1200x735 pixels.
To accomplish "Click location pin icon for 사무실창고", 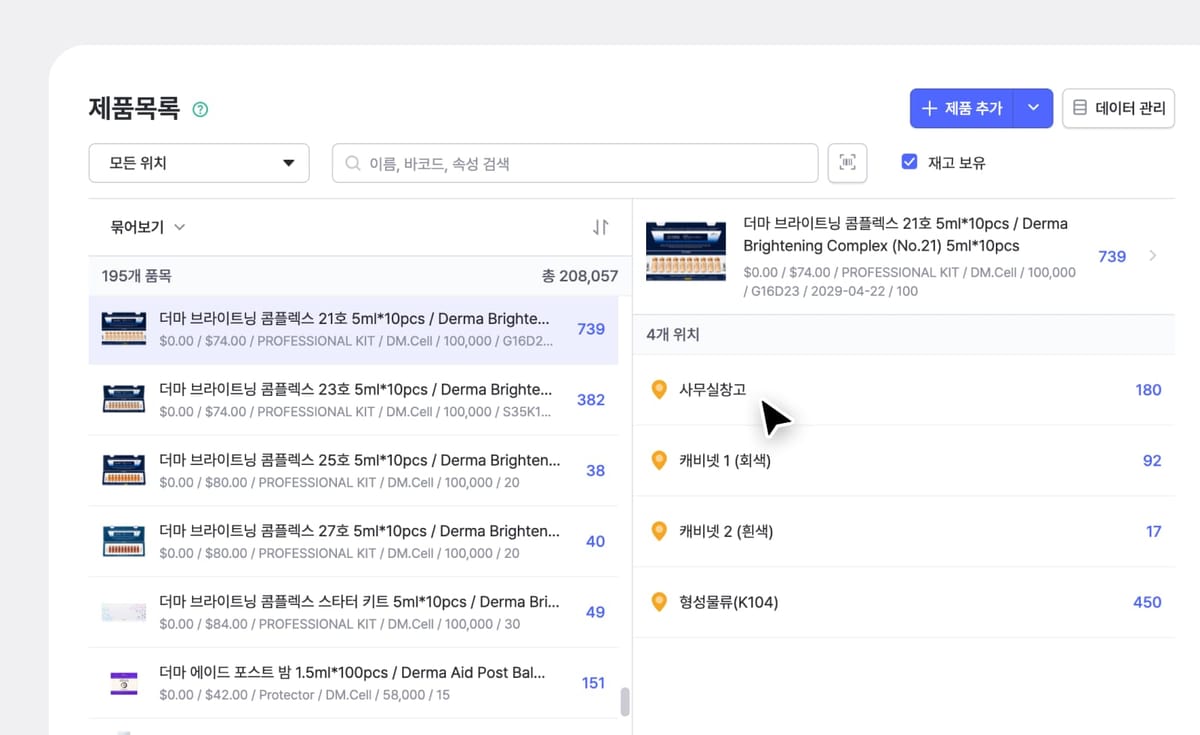I will coord(658,390).
